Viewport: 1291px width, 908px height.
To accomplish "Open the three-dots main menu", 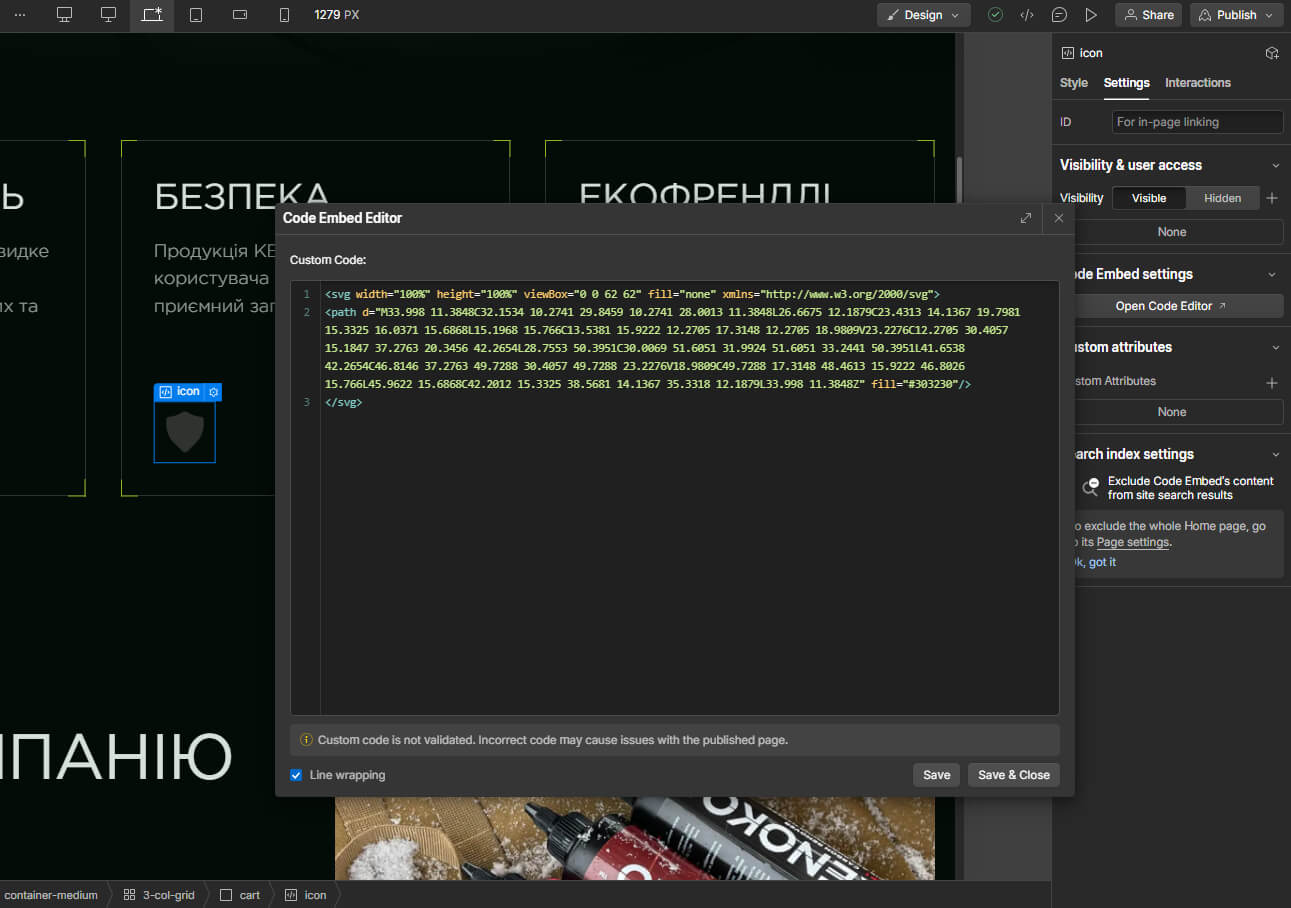I will click(20, 15).
